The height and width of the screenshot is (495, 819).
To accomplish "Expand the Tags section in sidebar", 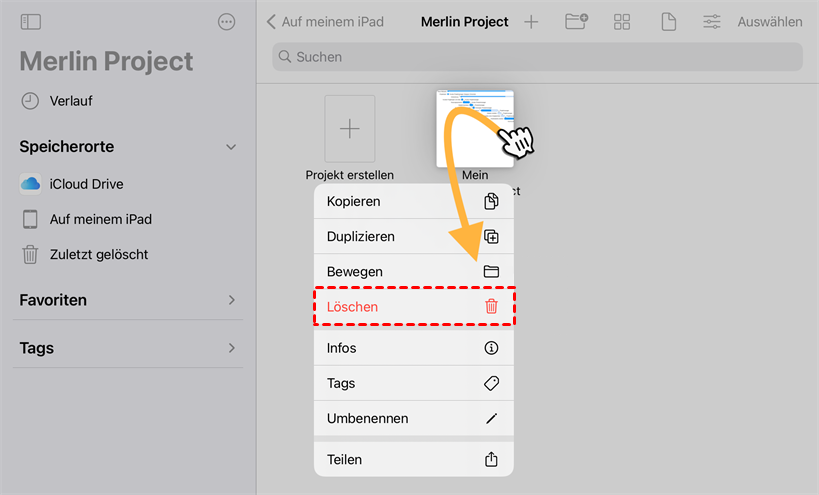I will point(231,348).
